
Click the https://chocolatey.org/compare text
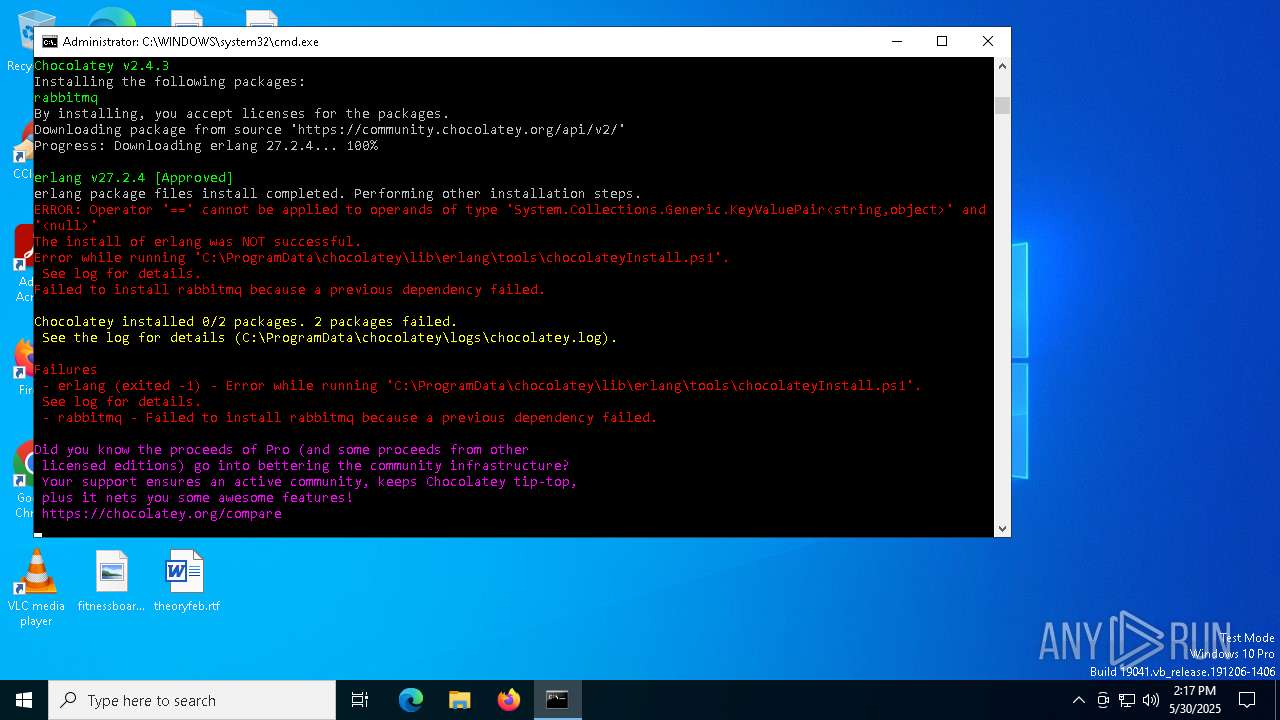coord(162,513)
